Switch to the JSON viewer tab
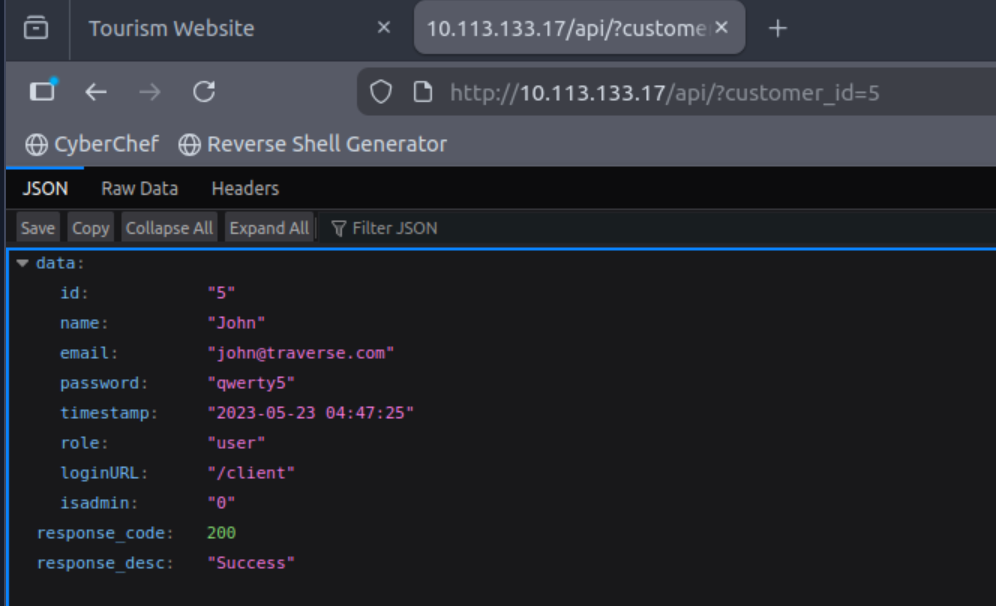The image size is (996, 606). pyautogui.click(x=44, y=189)
